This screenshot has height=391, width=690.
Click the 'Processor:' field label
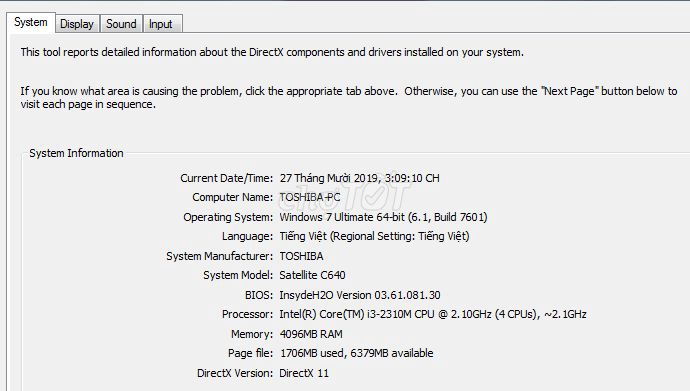[247, 314]
